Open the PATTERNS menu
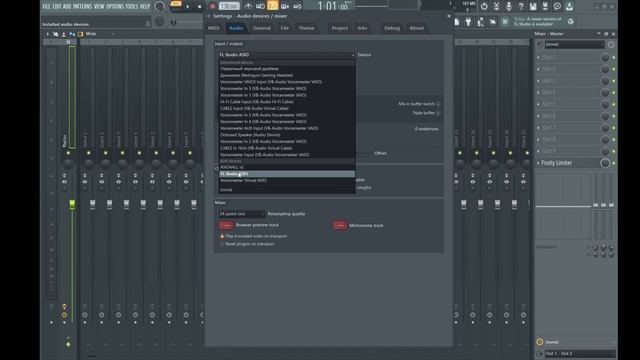 tap(82, 6)
